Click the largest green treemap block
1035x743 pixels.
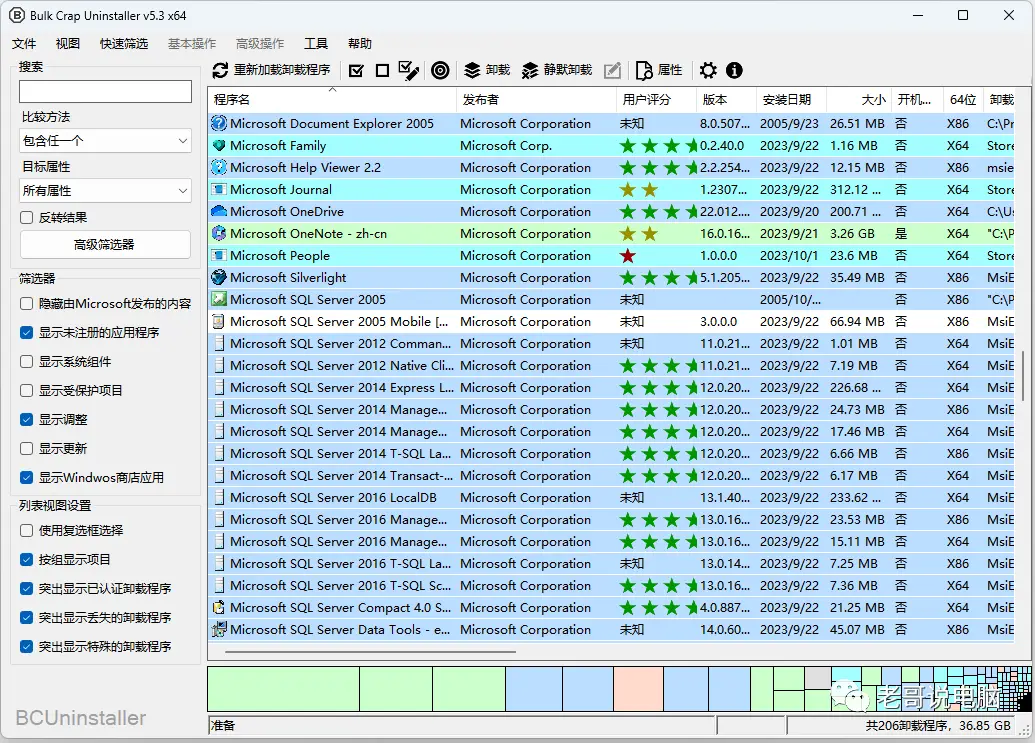[284, 689]
